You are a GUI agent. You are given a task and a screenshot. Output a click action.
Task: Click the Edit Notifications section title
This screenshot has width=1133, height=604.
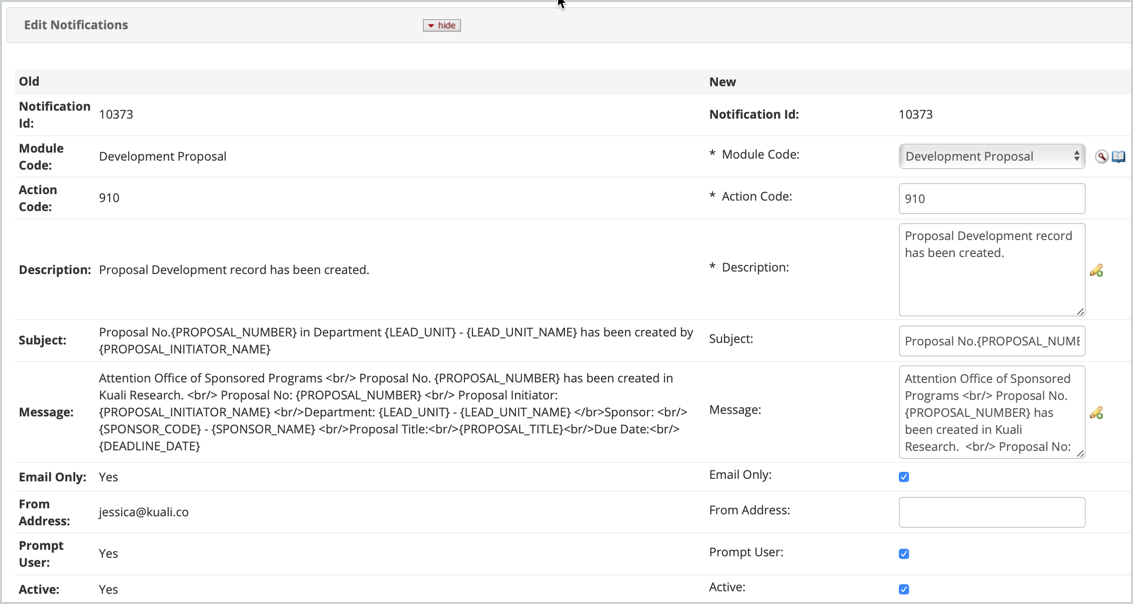tap(76, 25)
